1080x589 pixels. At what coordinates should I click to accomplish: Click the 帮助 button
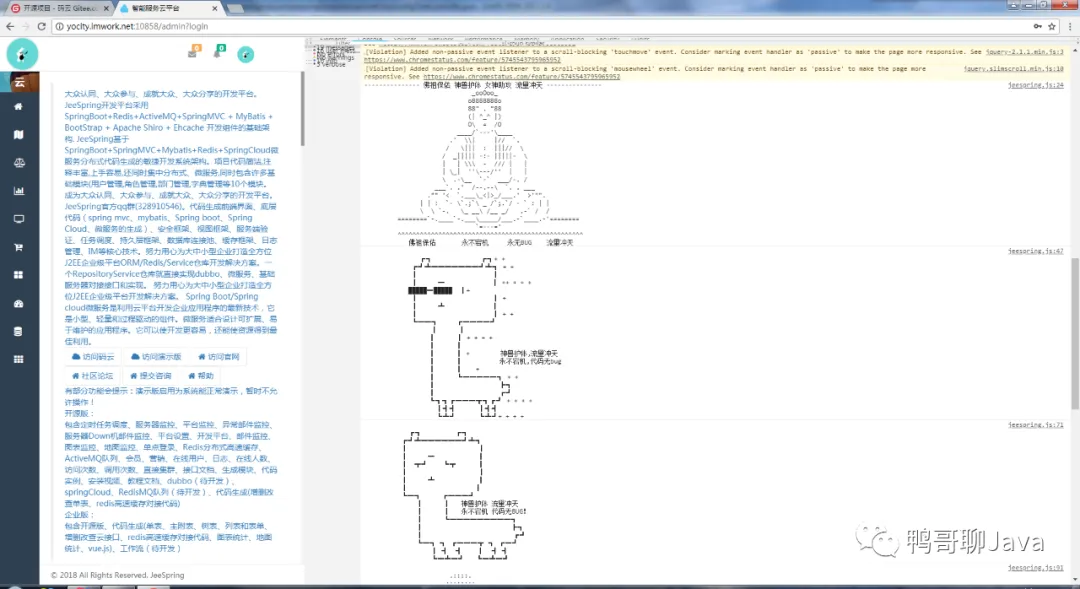(x=200, y=376)
